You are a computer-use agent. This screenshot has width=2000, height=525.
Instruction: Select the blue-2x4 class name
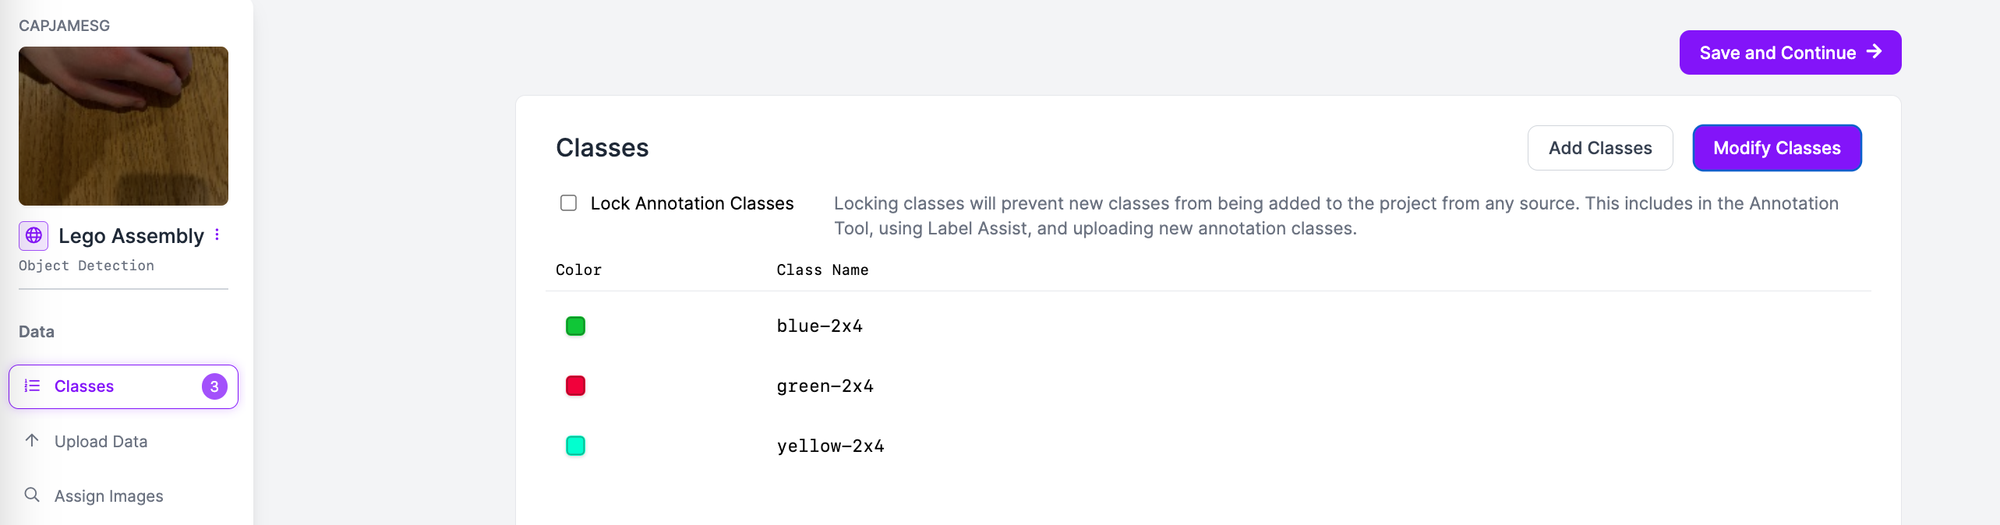coord(819,326)
